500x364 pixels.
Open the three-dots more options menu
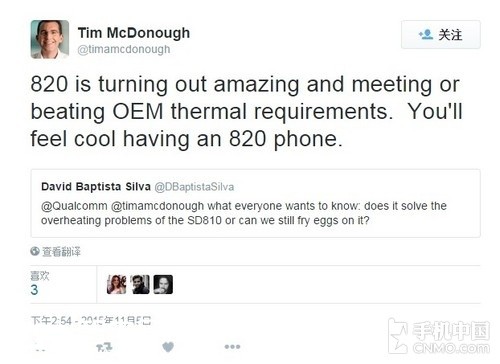[x=232, y=347]
